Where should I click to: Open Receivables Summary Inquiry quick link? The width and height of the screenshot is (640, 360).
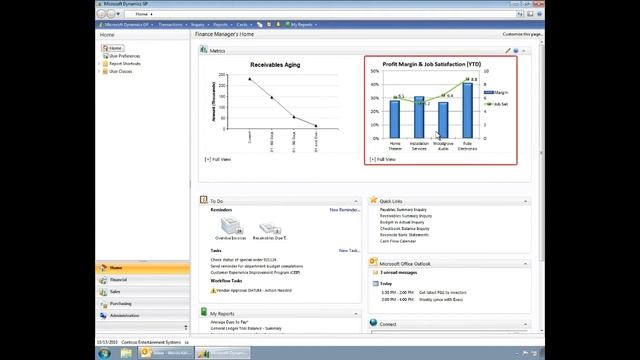406,216
